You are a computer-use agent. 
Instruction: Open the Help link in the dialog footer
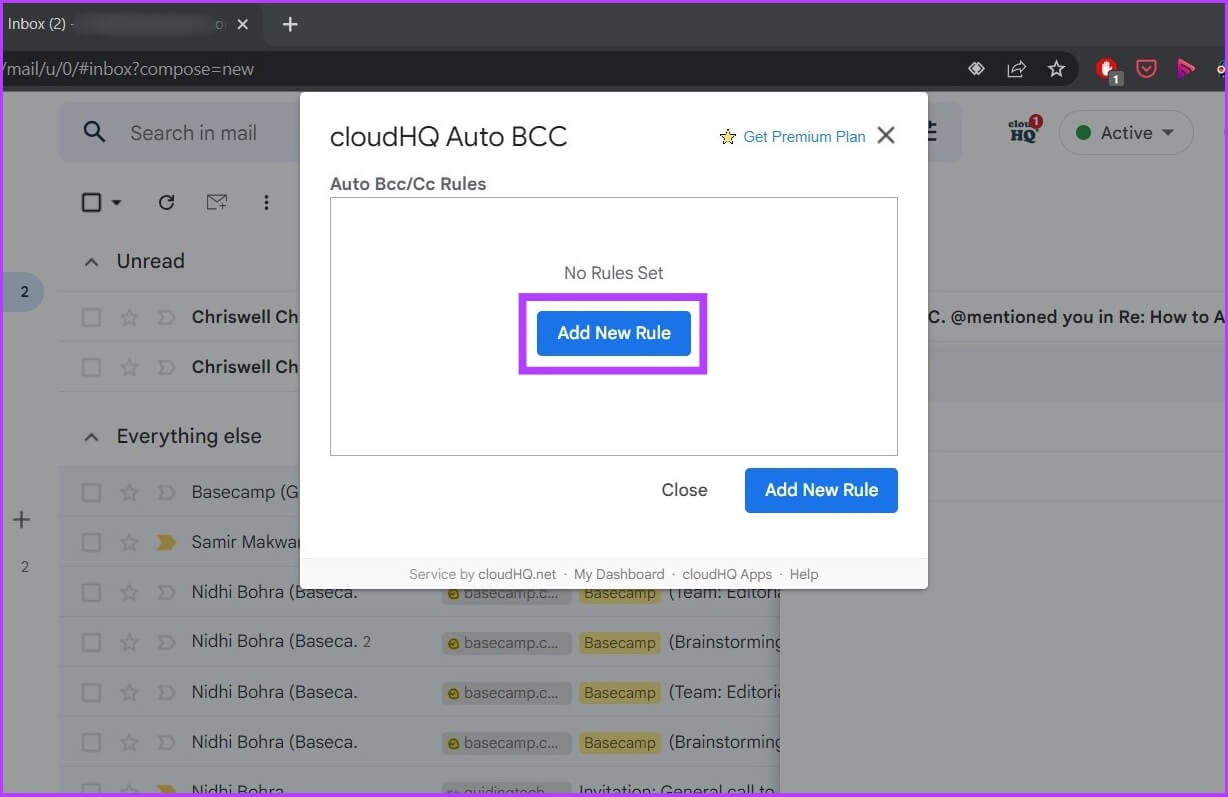tap(804, 574)
